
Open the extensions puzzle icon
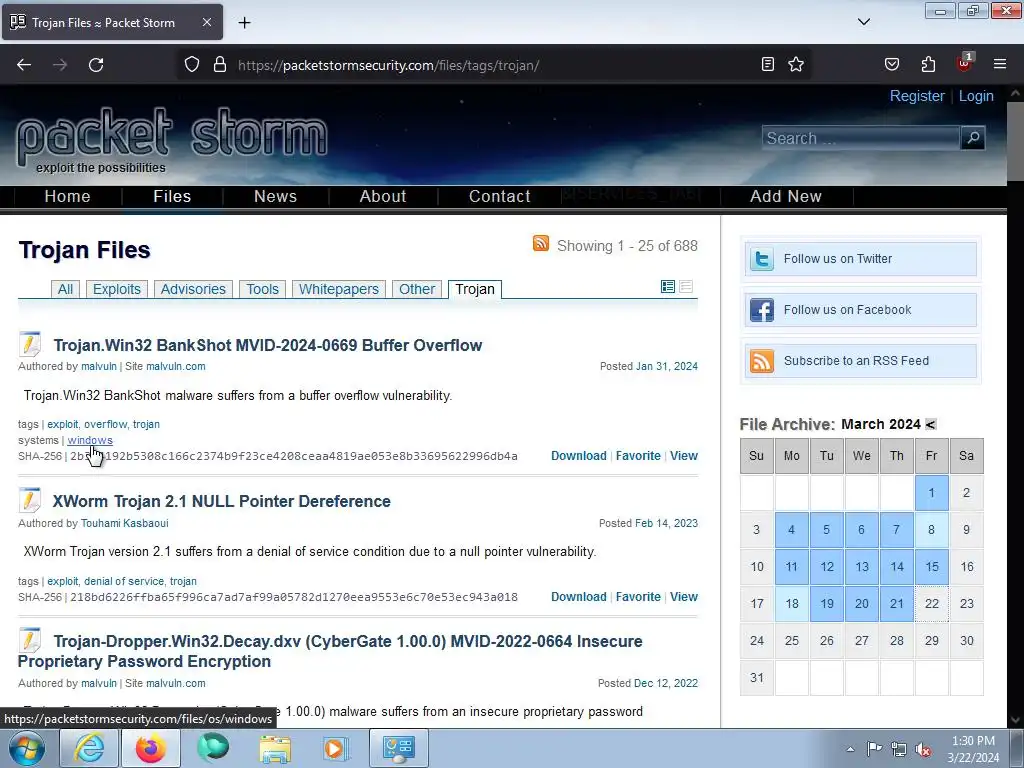pyautogui.click(x=928, y=64)
